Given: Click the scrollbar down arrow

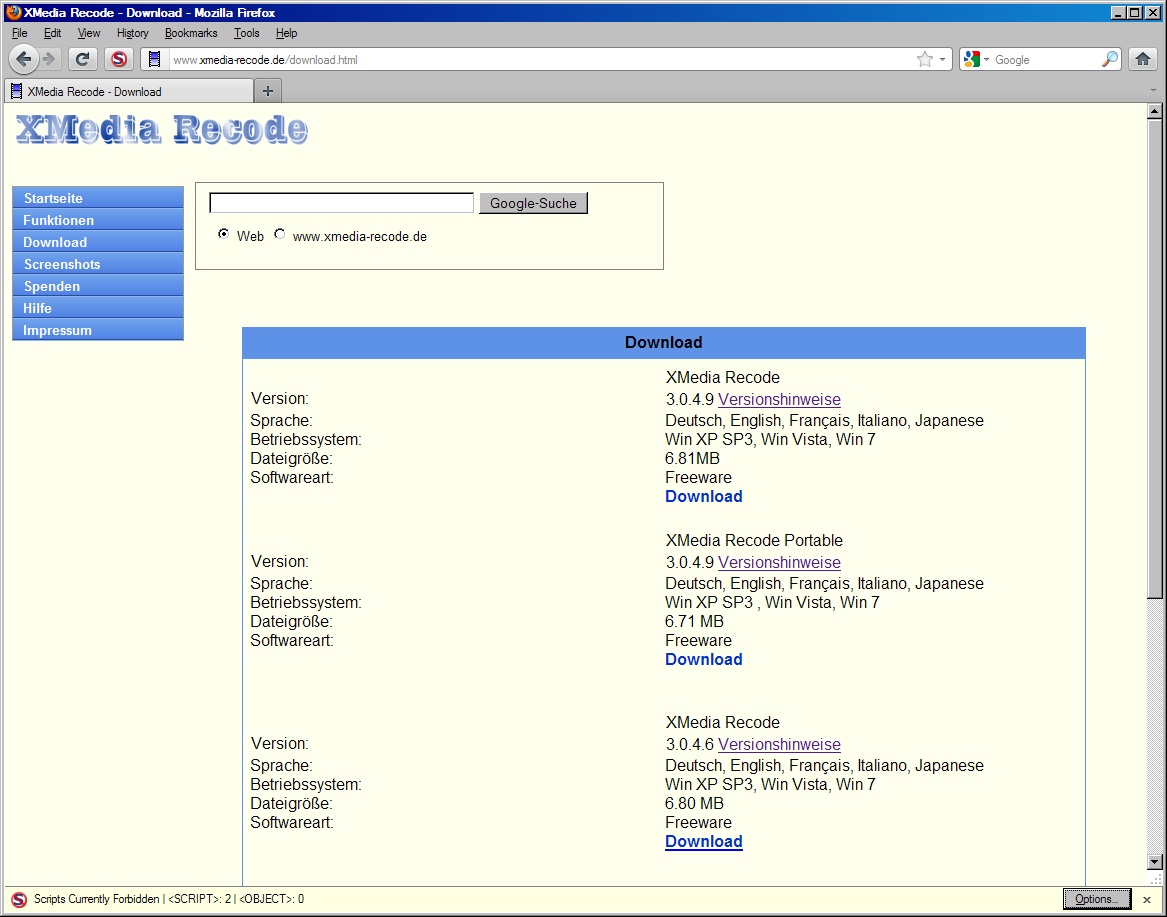Looking at the screenshot, I should point(1154,862).
